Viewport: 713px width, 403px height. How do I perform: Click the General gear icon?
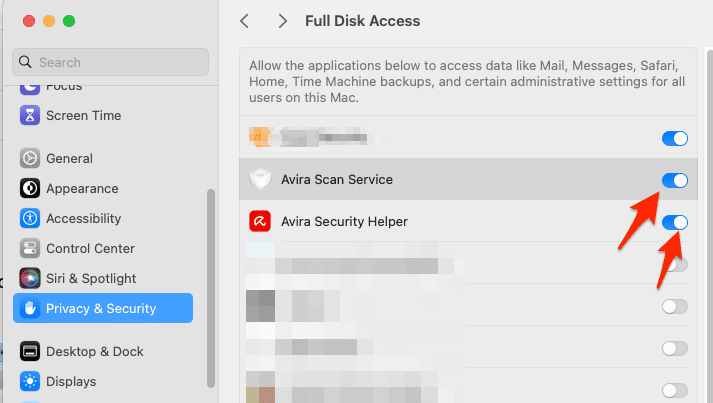click(30, 158)
